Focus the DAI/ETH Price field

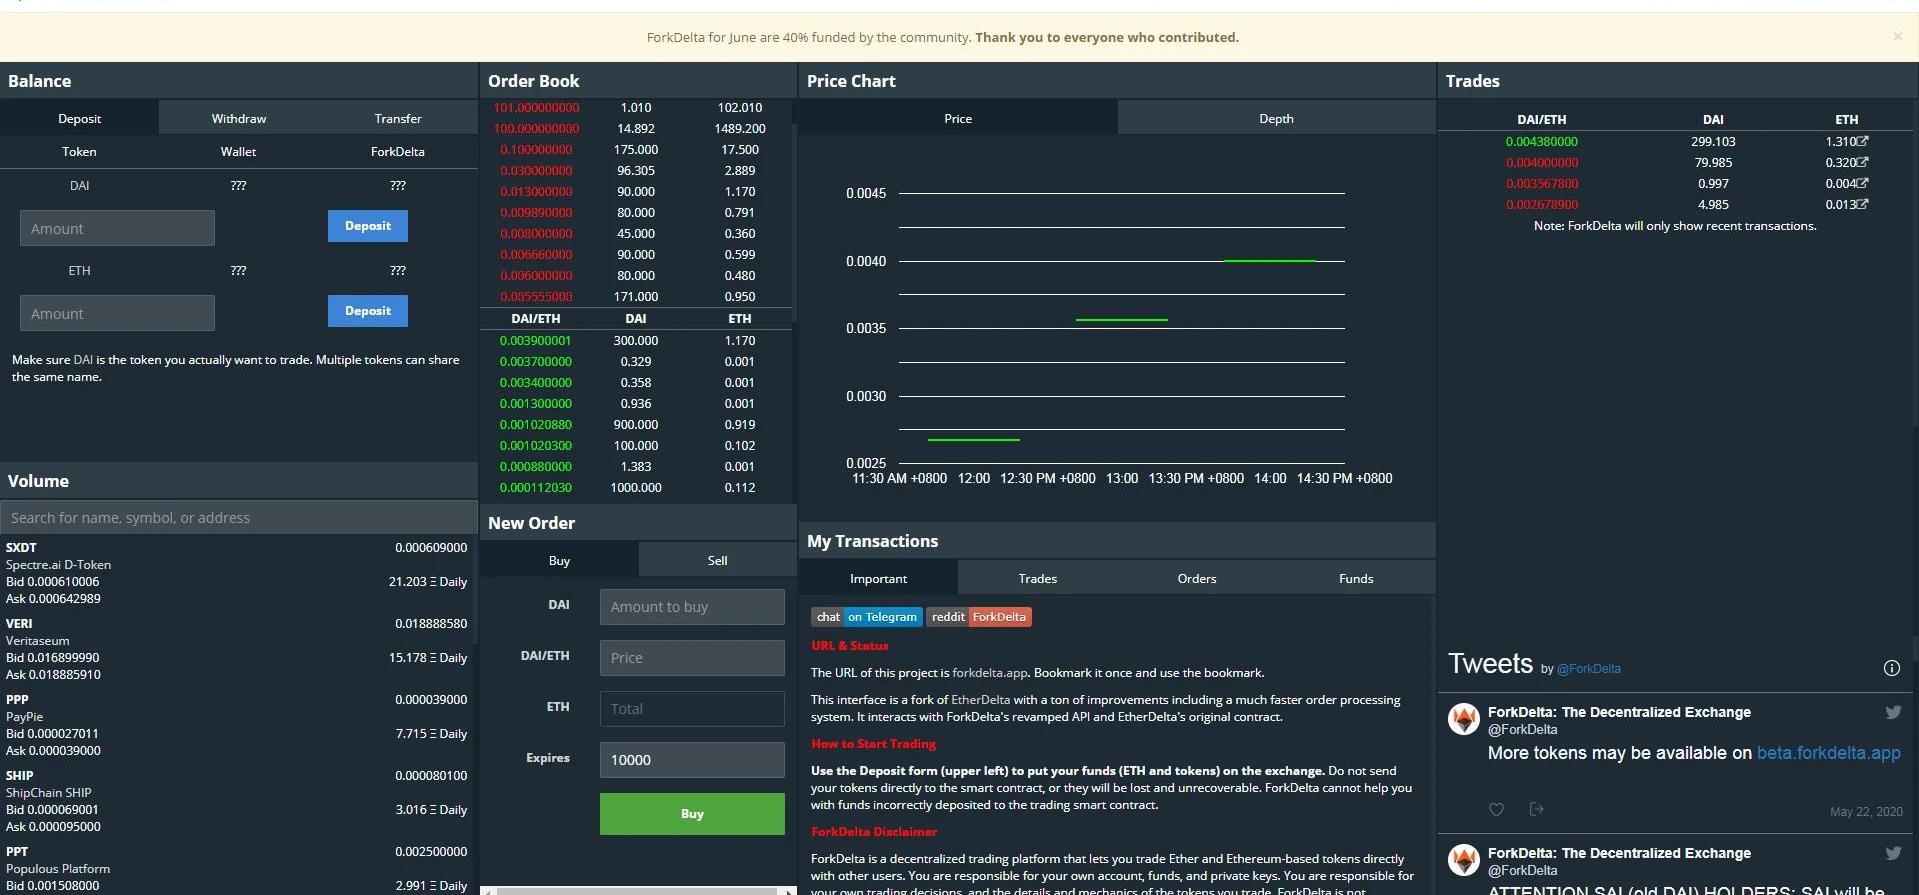click(x=692, y=658)
